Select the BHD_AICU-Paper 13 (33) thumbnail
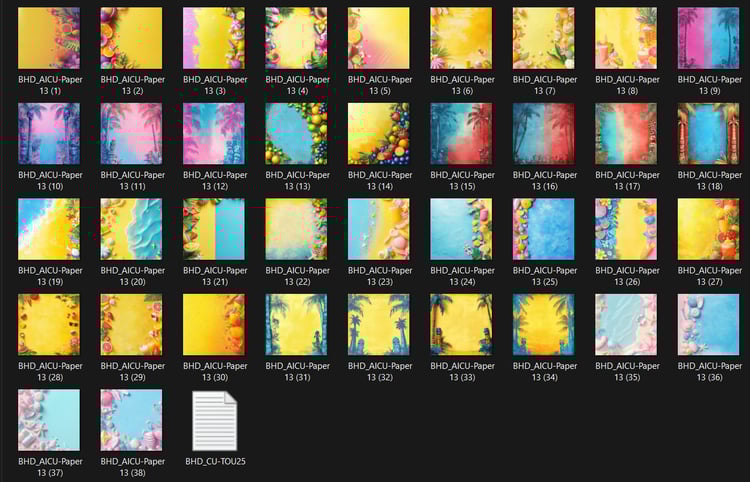Viewport: 750px width, 482px height. tap(461, 325)
